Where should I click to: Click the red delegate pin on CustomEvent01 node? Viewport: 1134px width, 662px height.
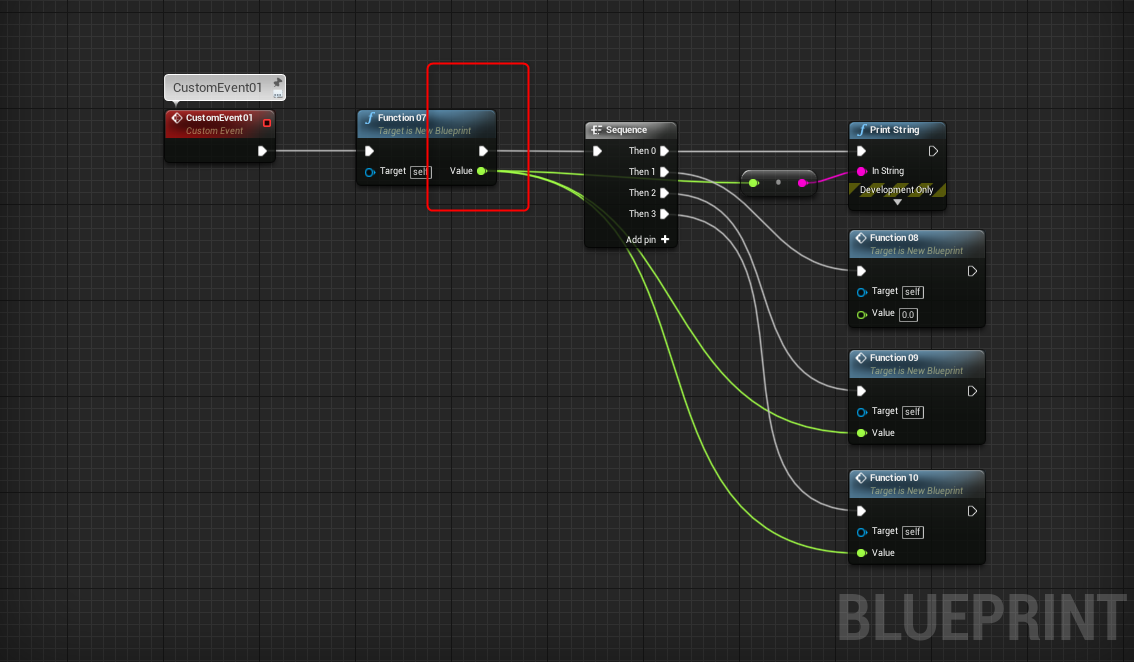coord(267,123)
